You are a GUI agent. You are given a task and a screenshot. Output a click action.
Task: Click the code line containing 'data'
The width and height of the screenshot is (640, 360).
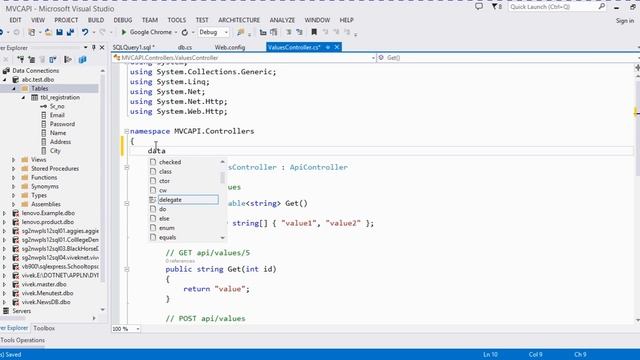pyautogui.click(x=381, y=151)
